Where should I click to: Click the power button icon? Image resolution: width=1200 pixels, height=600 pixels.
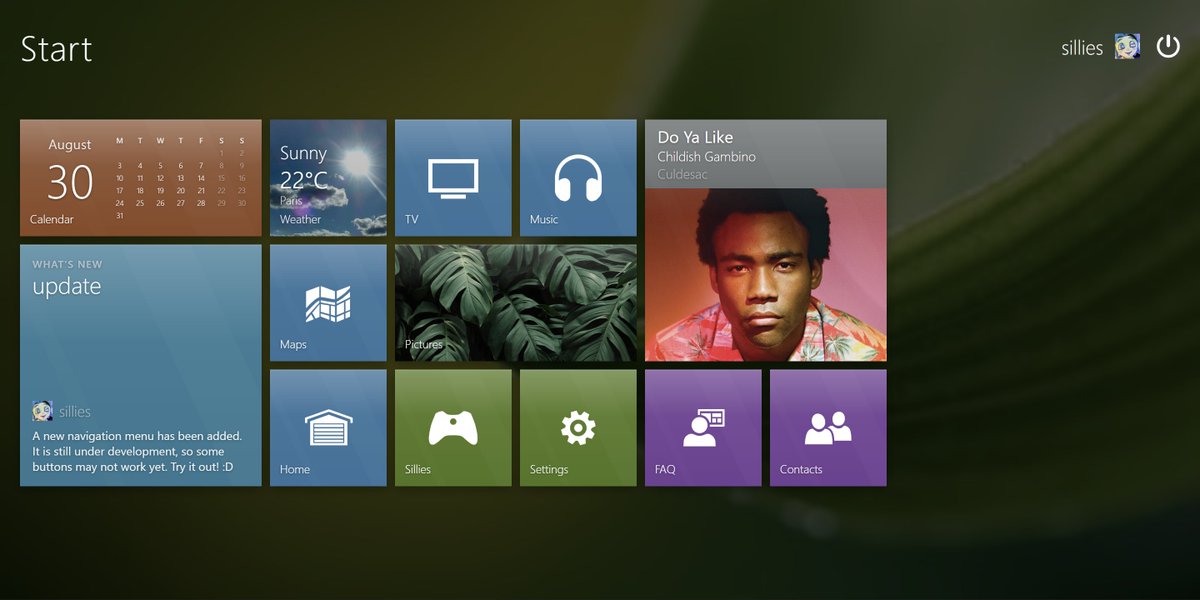[1168, 46]
